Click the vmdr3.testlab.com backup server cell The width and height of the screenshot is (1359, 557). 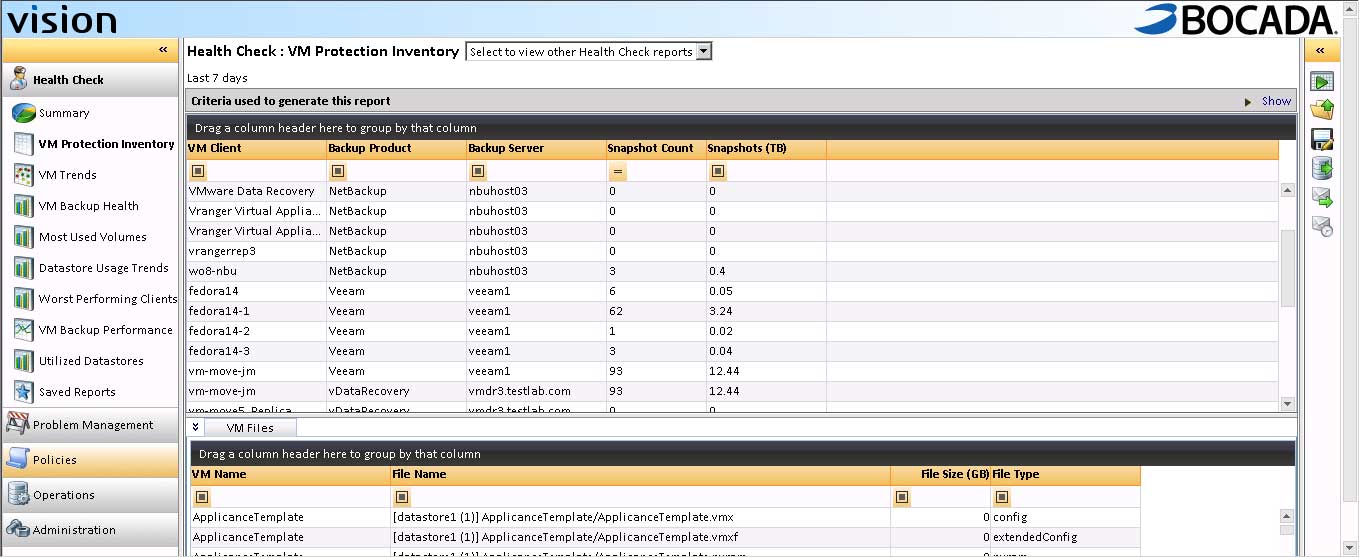[536, 391]
